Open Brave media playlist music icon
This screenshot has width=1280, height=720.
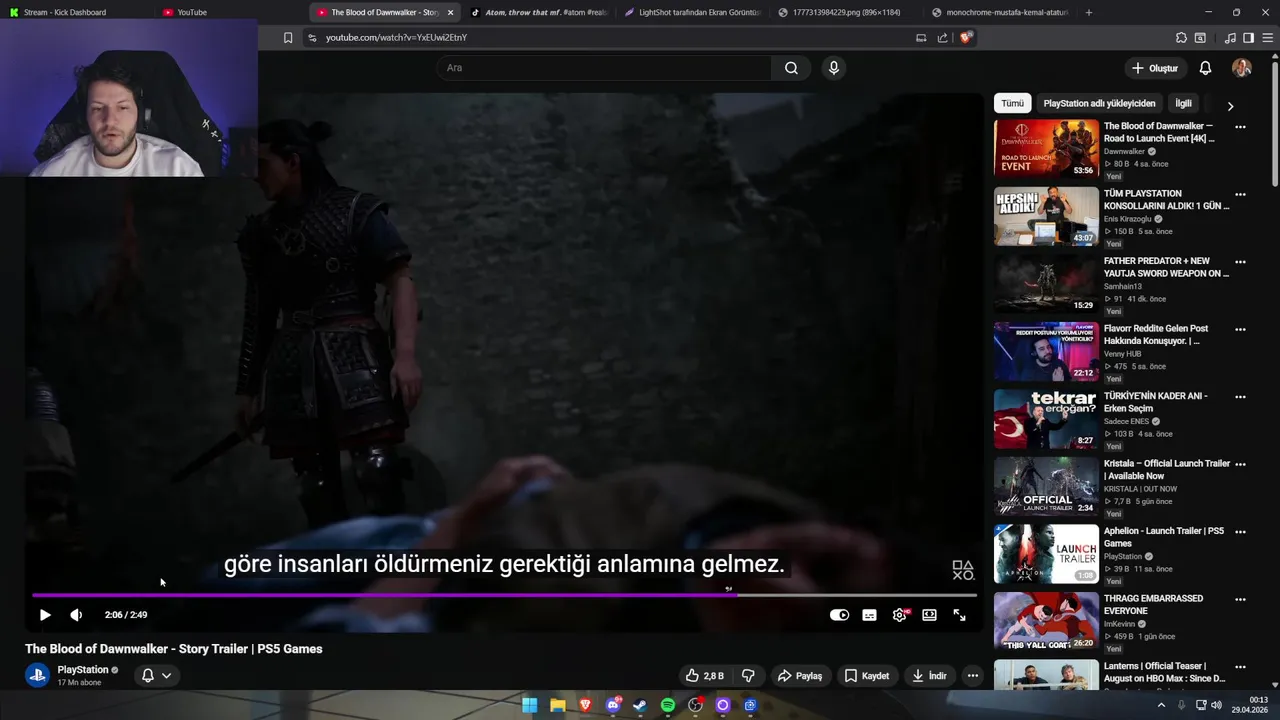[1230, 38]
